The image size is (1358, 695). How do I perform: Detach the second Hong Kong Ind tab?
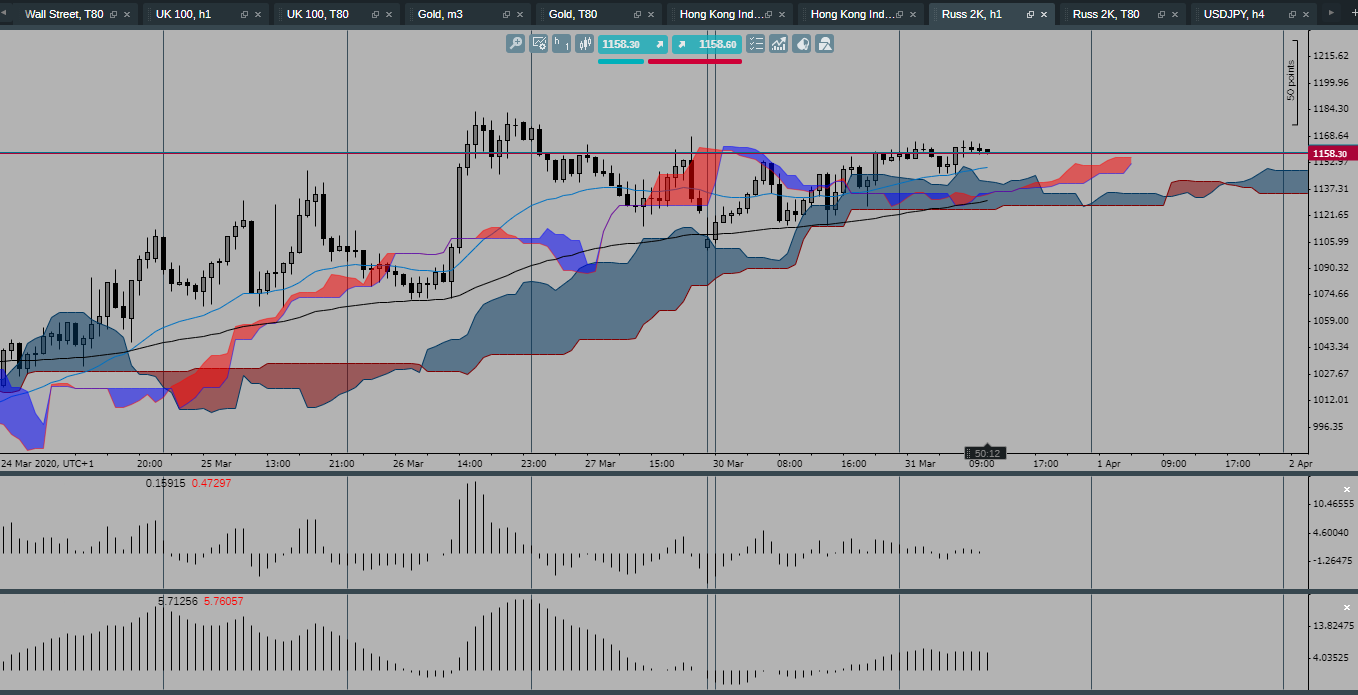pos(899,15)
